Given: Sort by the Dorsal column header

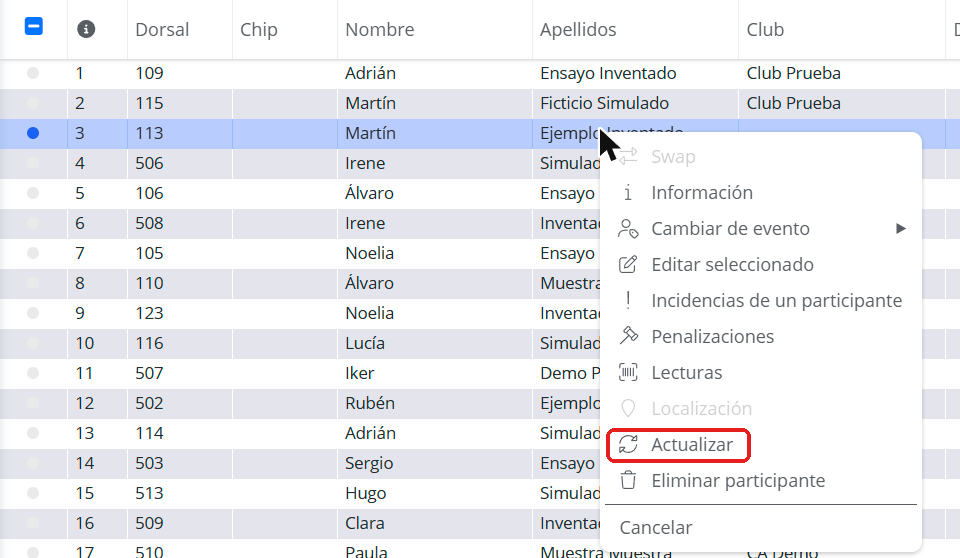Looking at the screenshot, I should click(162, 29).
